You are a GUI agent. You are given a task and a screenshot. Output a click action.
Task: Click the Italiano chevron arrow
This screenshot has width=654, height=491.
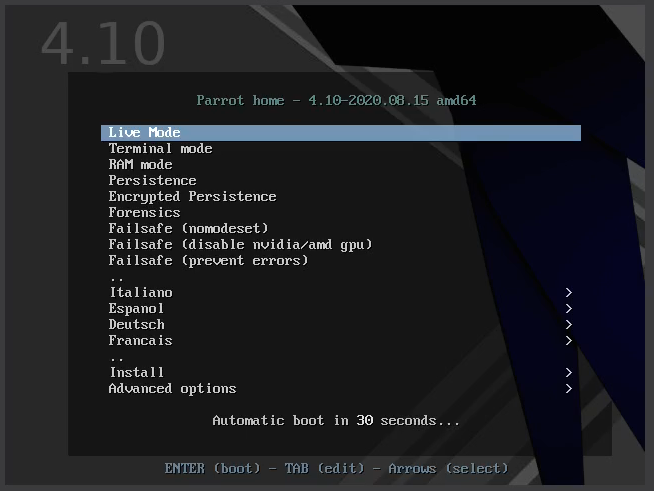tap(568, 293)
